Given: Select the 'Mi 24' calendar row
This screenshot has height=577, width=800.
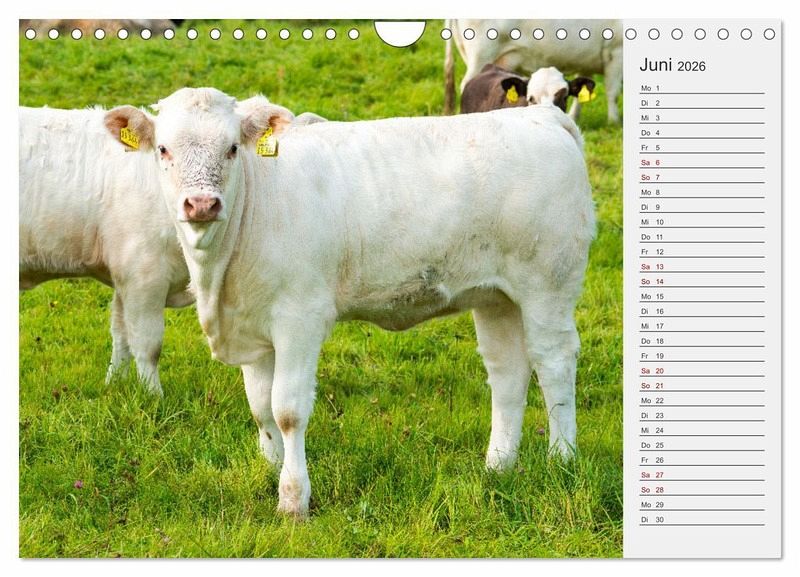Looking at the screenshot, I should tap(702, 430).
